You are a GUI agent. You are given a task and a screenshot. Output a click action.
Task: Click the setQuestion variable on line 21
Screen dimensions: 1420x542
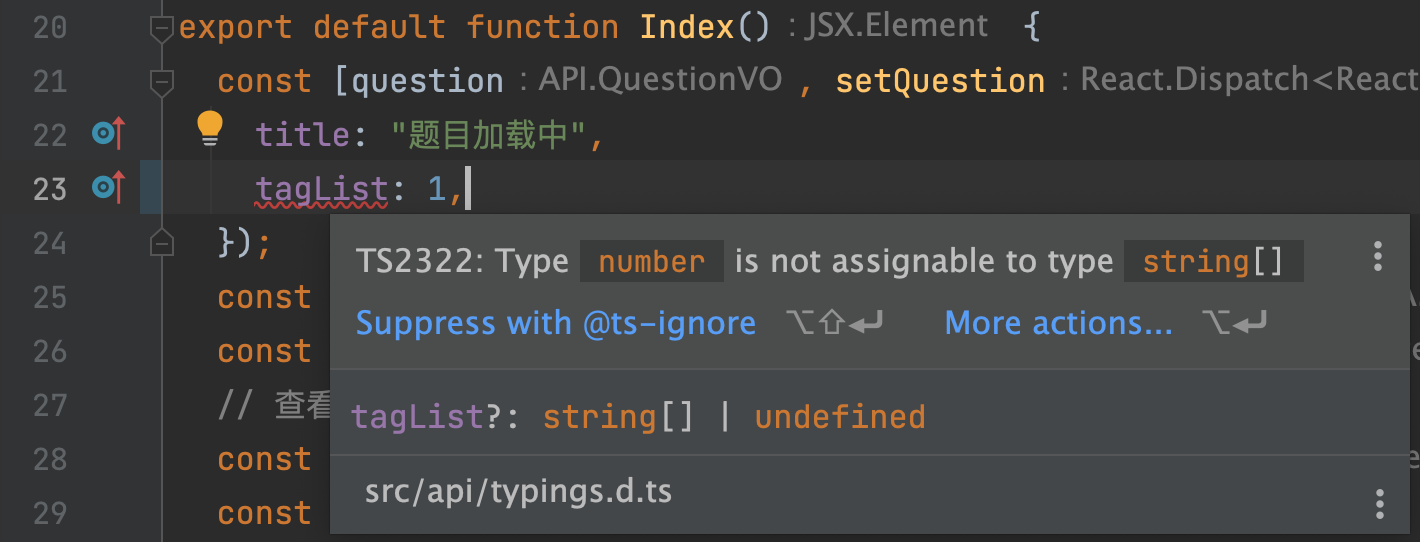(940, 81)
